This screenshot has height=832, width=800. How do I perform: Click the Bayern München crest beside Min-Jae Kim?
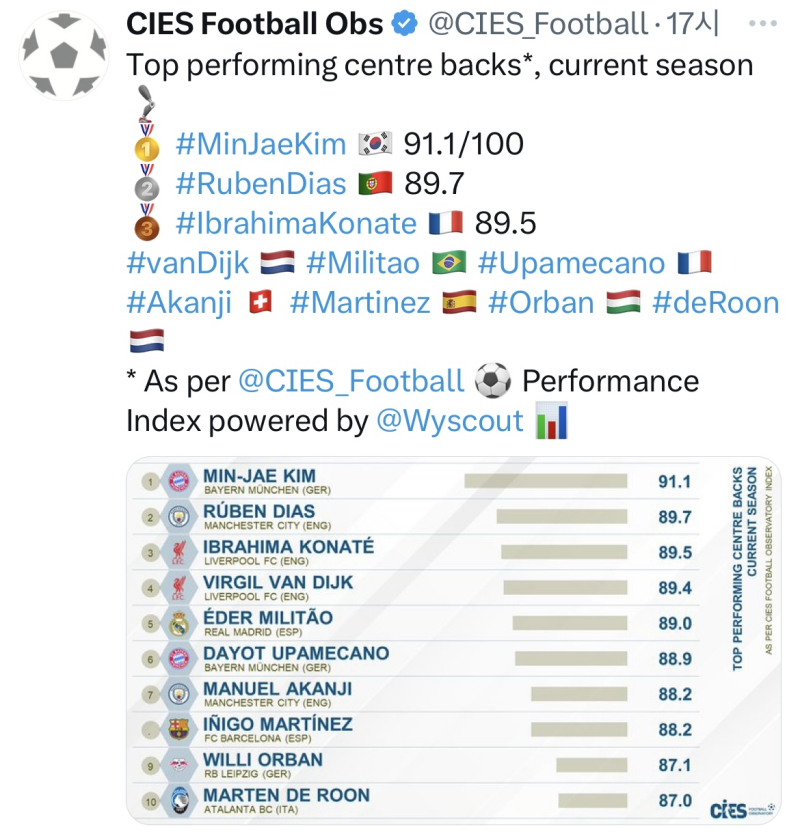(179, 481)
